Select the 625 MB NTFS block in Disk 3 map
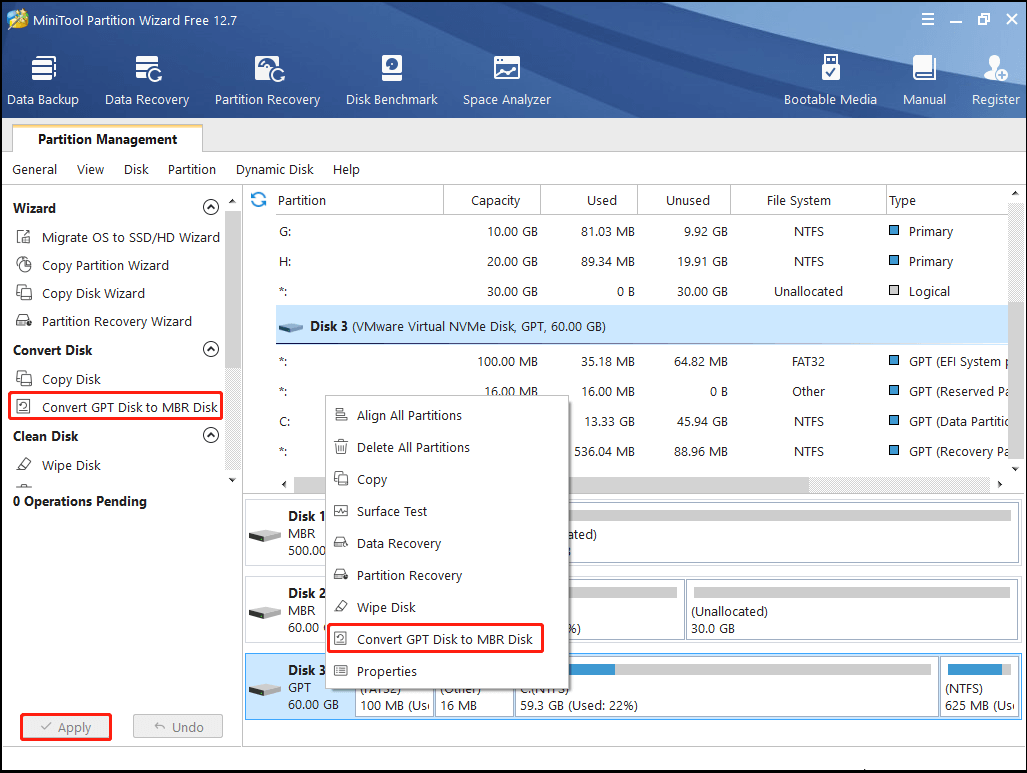 [980, 687]
